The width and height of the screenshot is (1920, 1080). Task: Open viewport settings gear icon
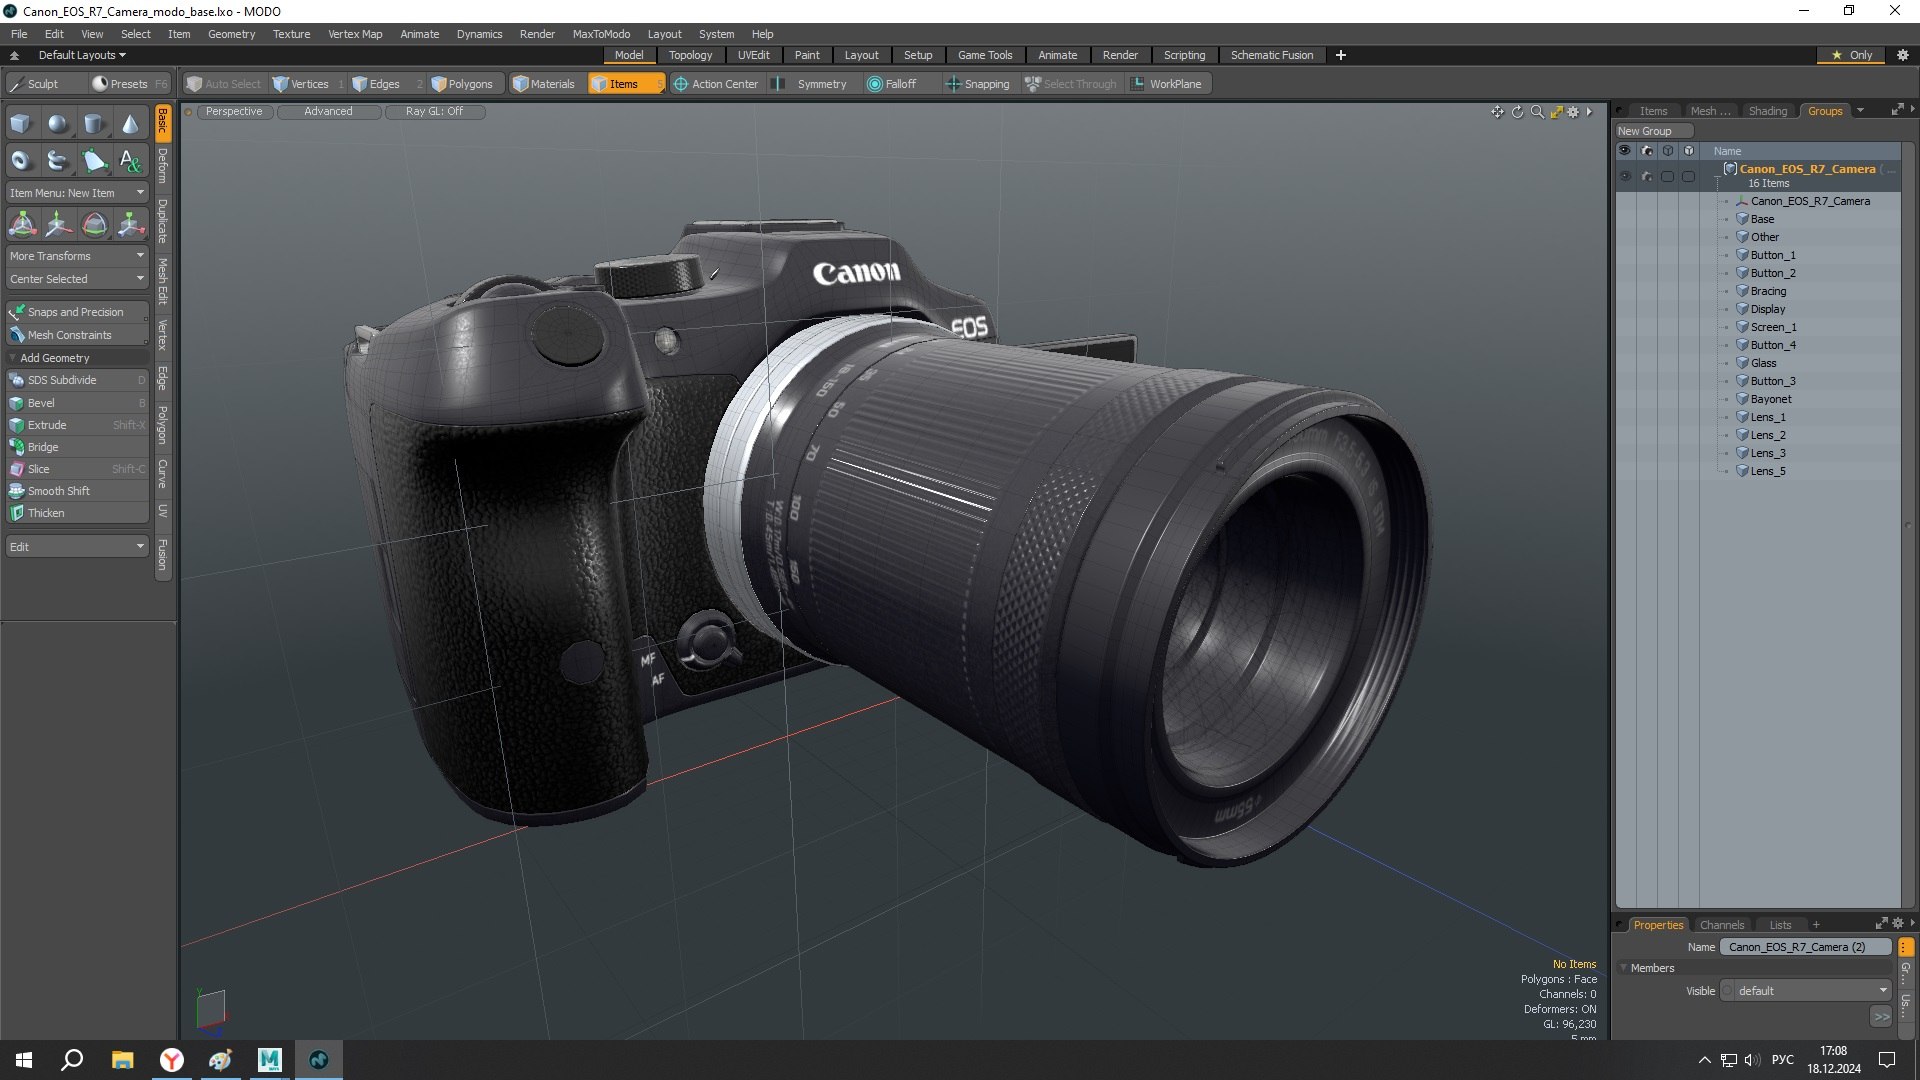[x=1573, y=112]
